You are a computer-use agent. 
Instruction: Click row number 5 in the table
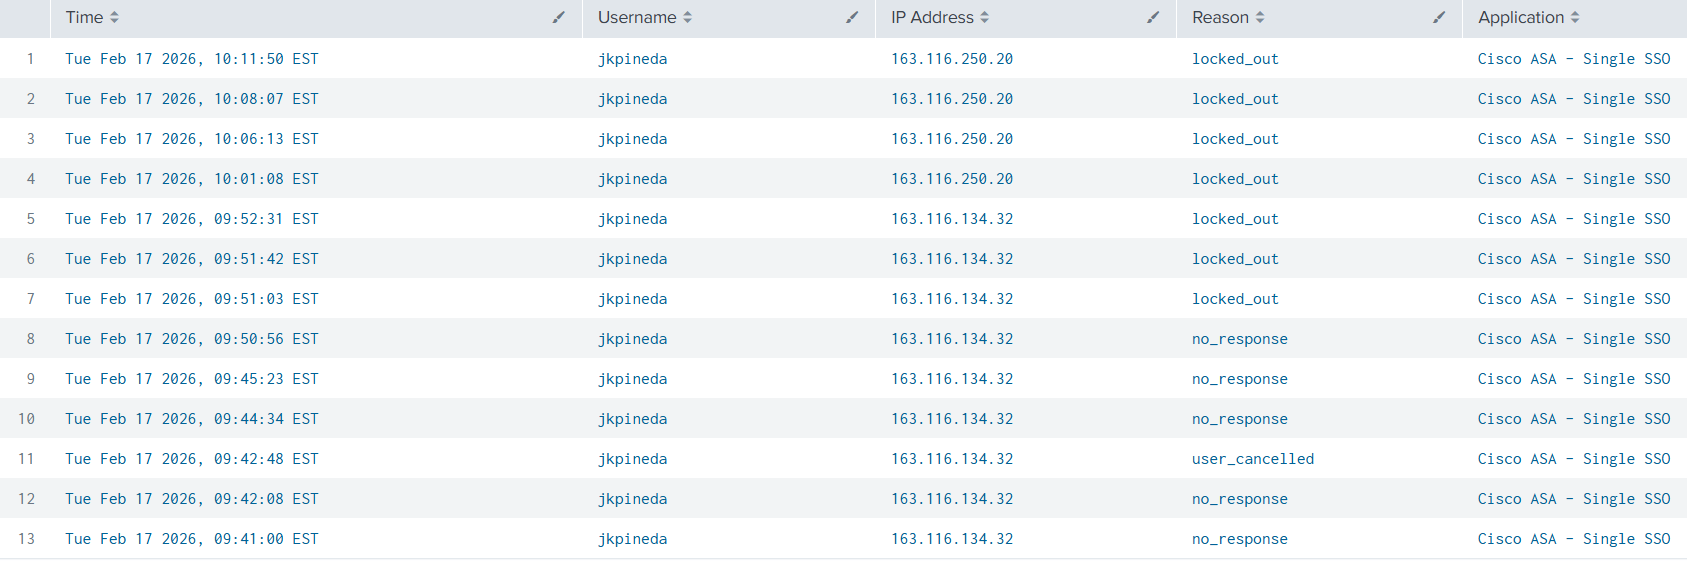click(31, 219)
